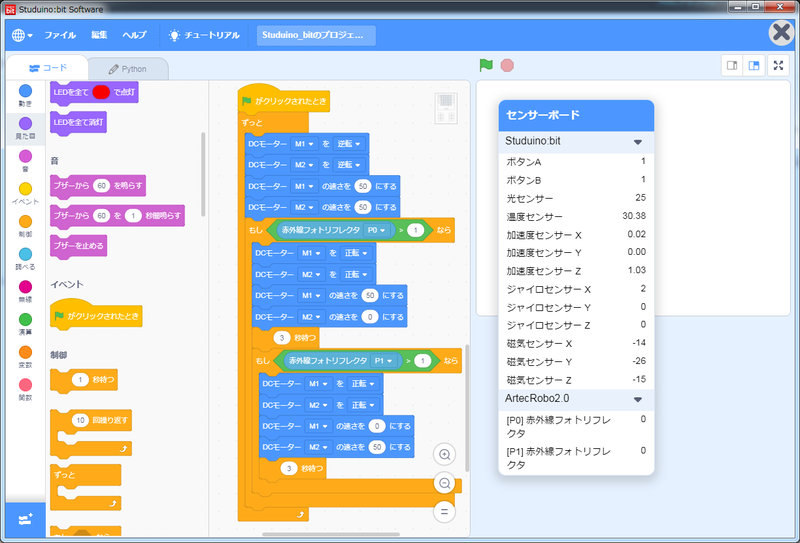
Task: Open the ヘルプ menu
Action: click(x=134, y=35)
